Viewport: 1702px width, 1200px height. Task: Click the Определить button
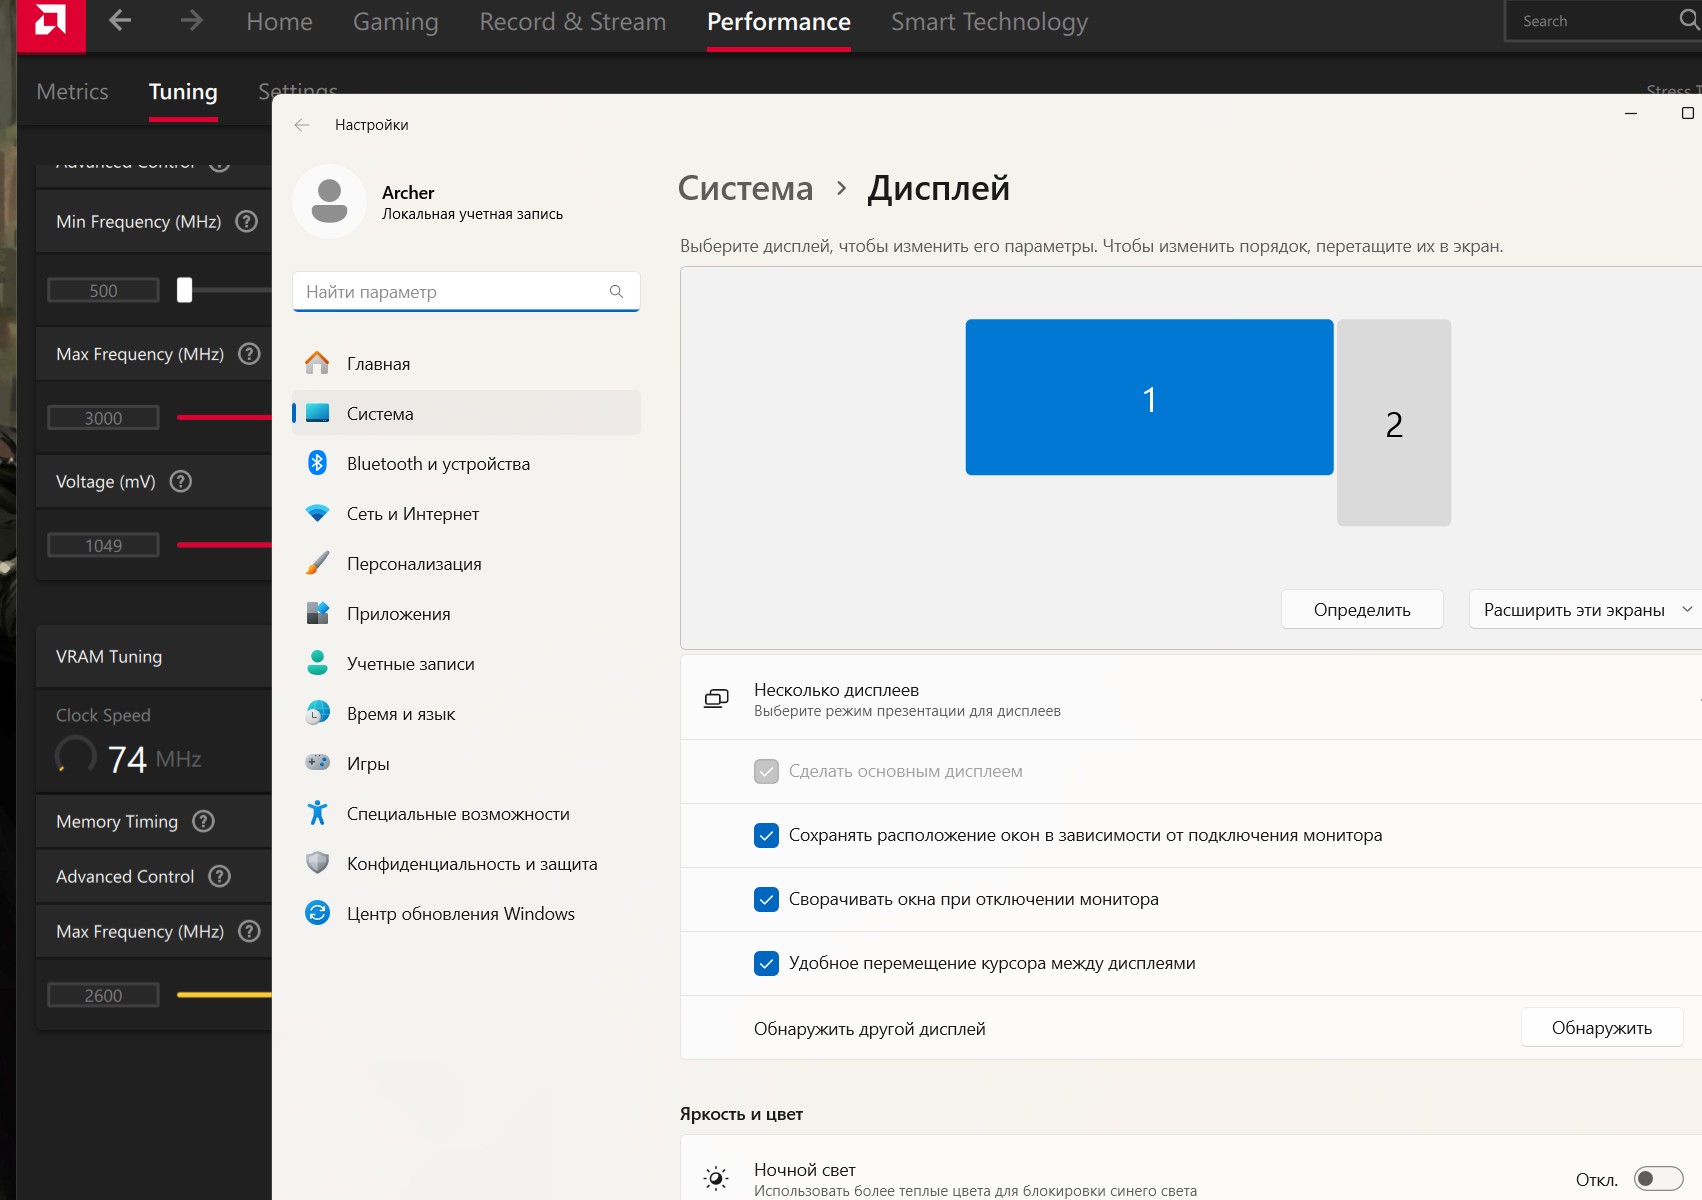point(1362,609)
